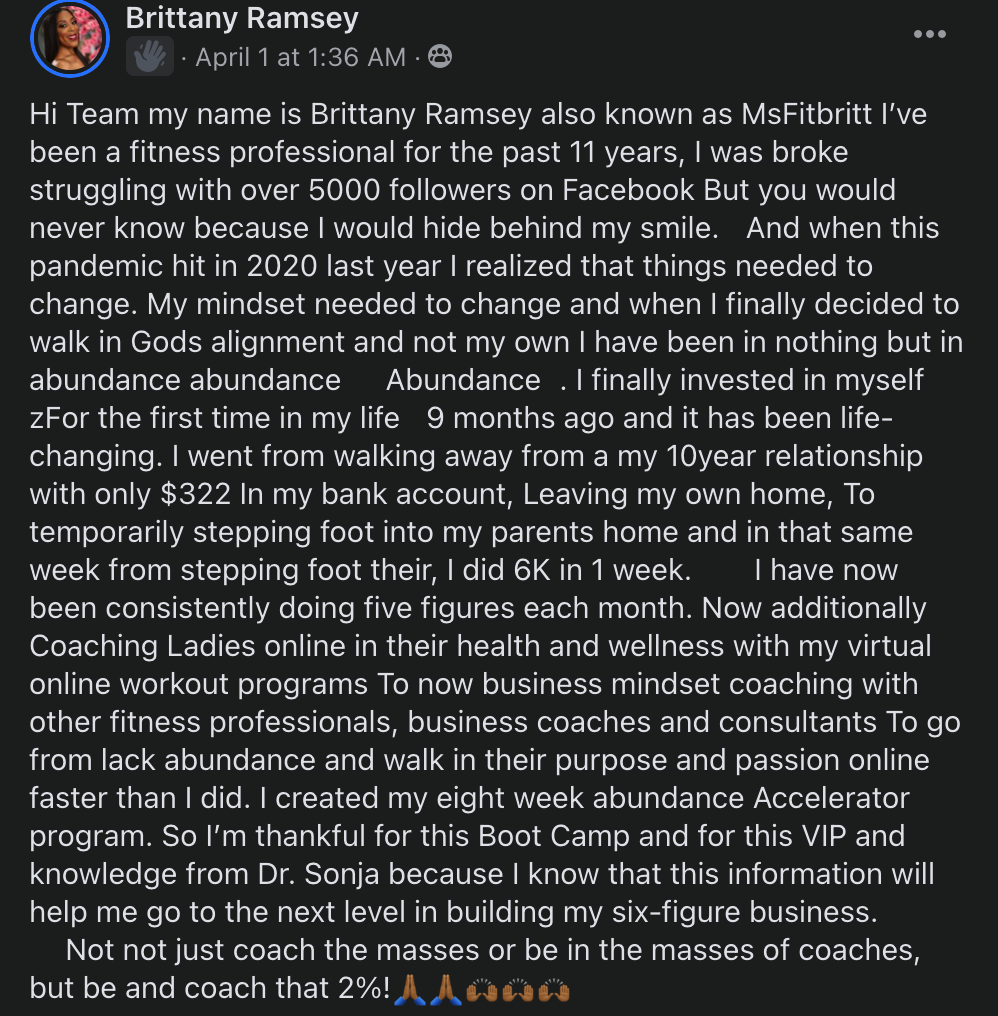998x1016 pixels.
Task: Click the waving hand new member badge
Action: pos(150,57)
